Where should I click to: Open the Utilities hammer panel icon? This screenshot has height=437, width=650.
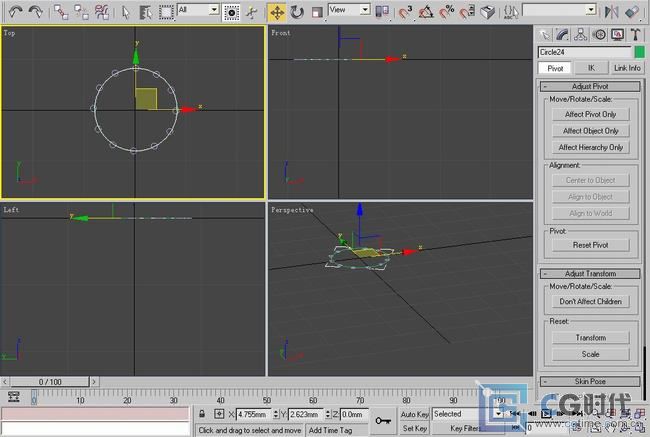click(x=635, y=33)
